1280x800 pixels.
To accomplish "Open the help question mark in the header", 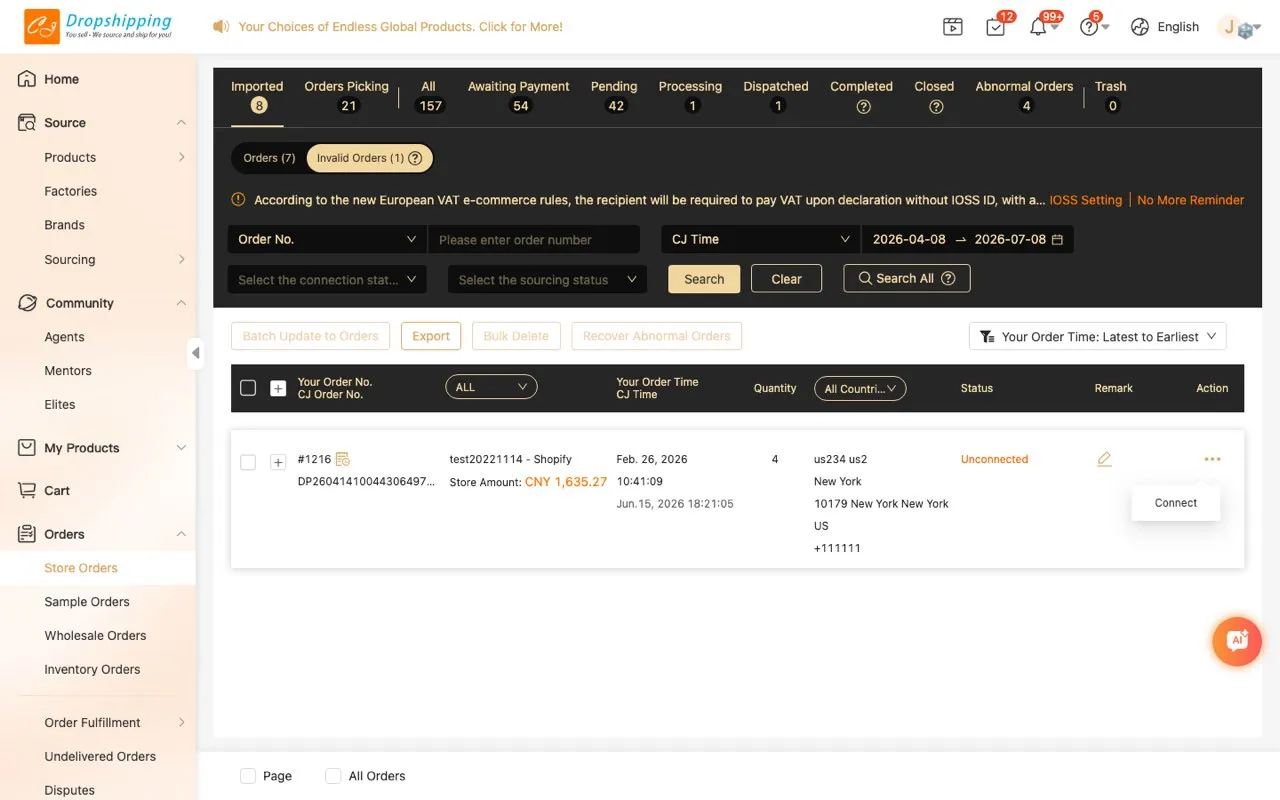I will (x=1089, y=28).
